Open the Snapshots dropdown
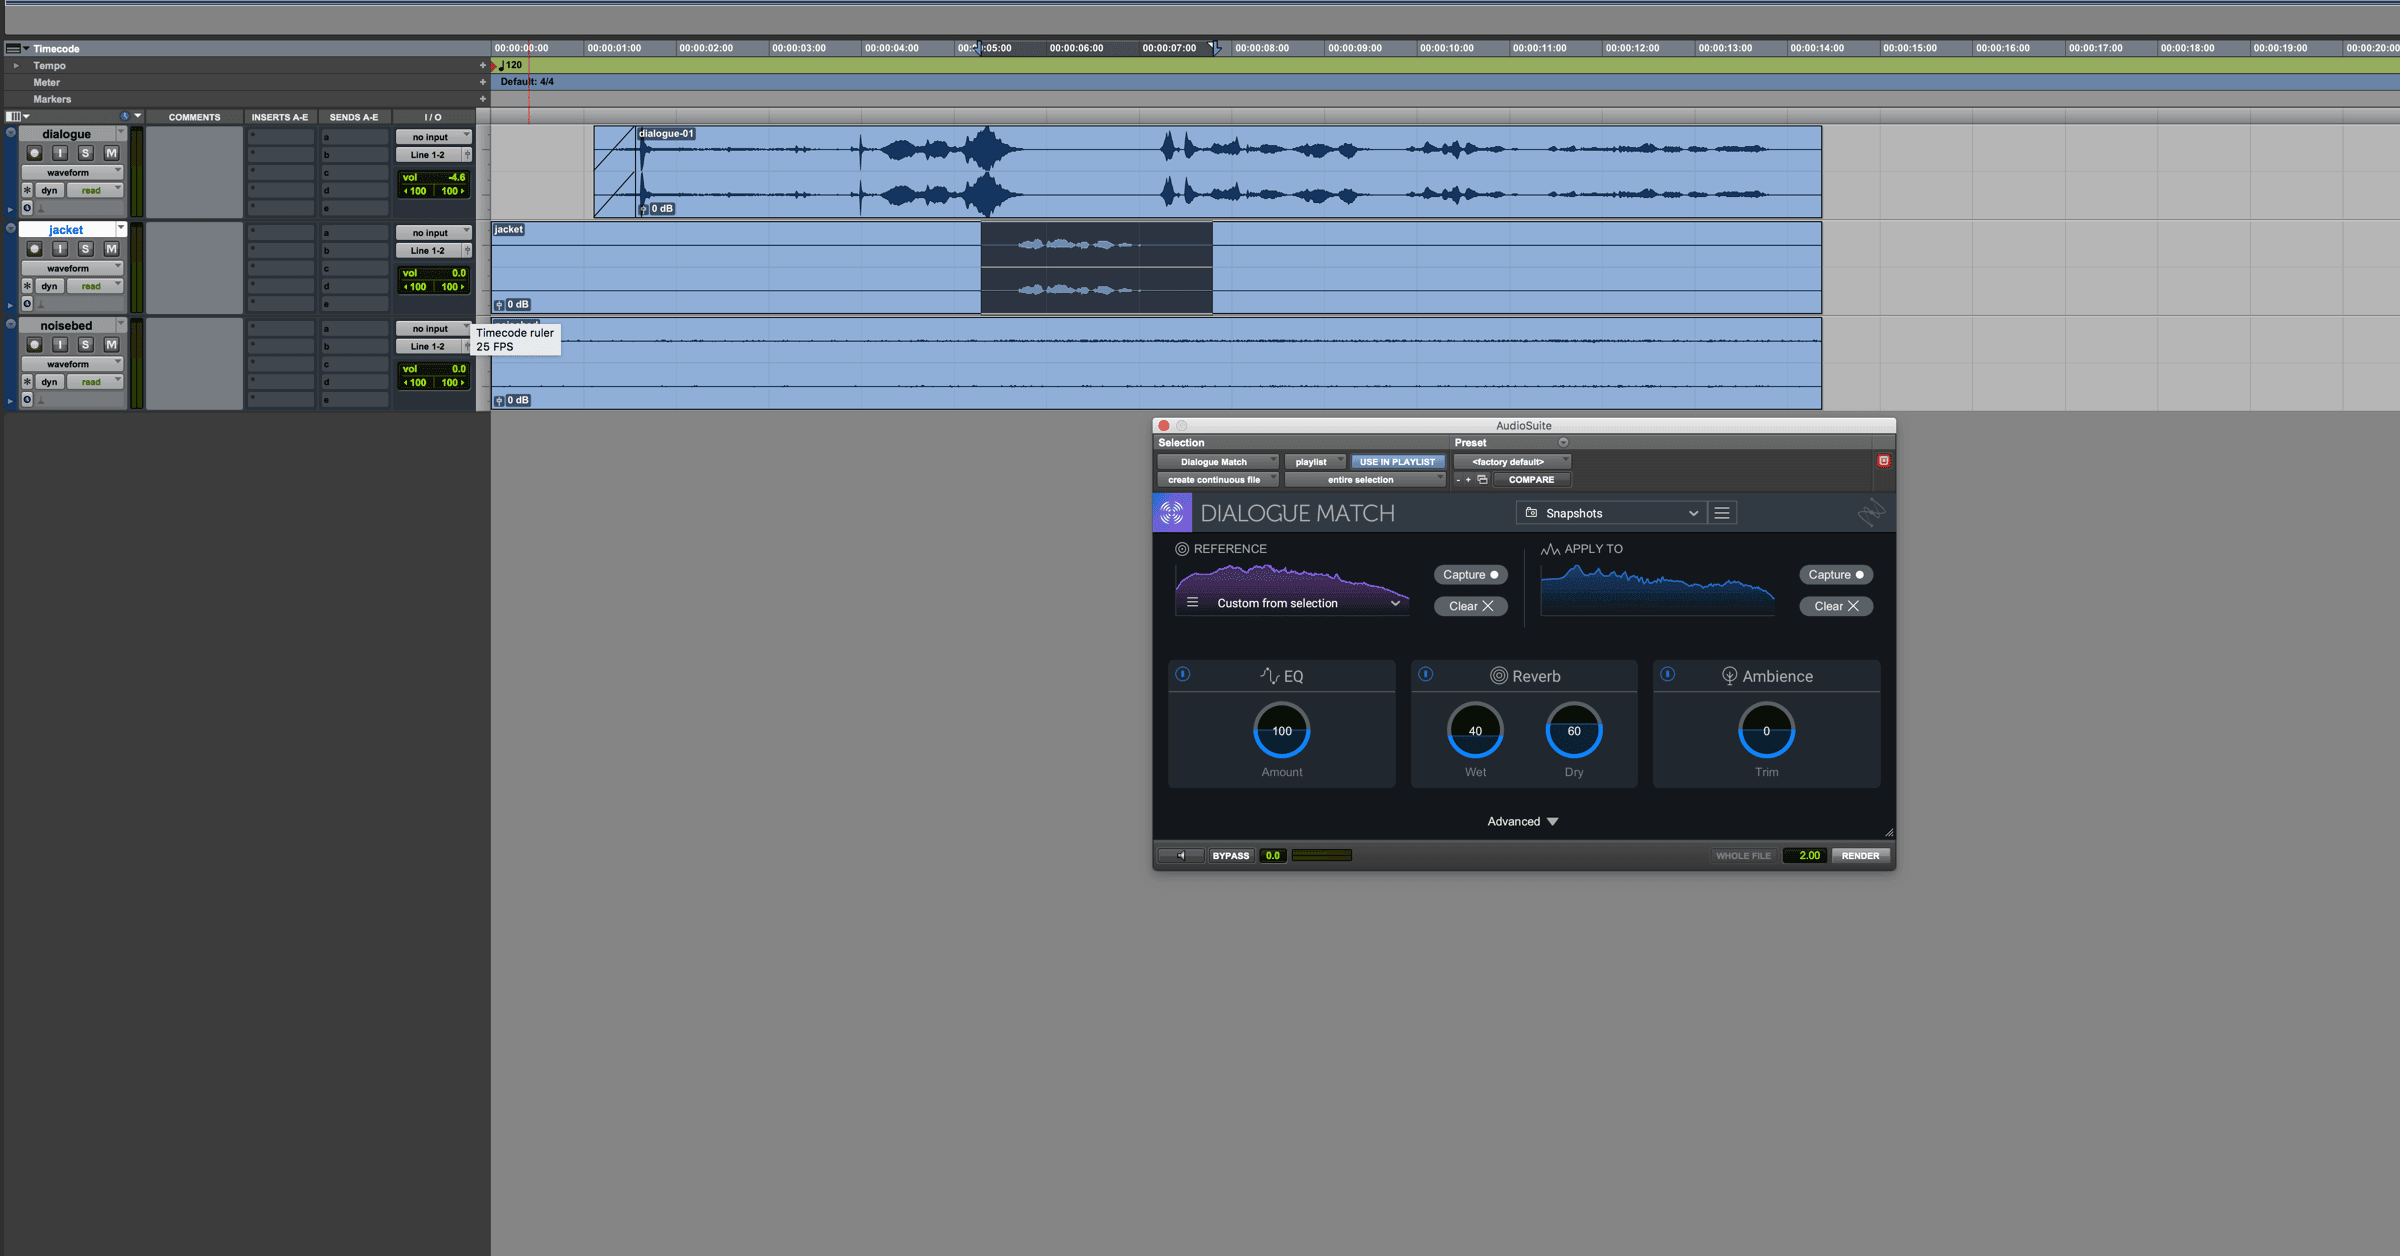The height and width of the screenshot is (1256, 2400). (x=1611, y=513)
